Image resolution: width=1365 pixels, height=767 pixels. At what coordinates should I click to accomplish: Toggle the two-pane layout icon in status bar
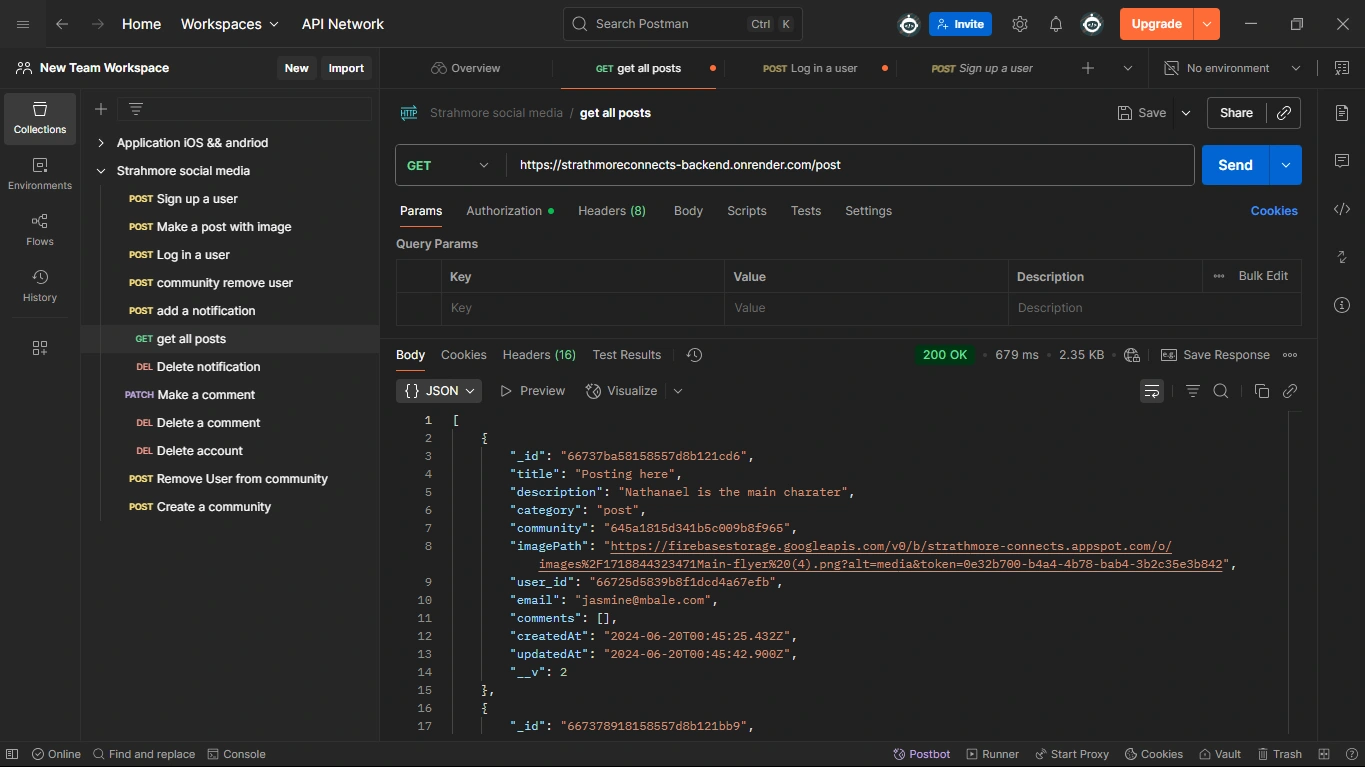[1324, 754]
